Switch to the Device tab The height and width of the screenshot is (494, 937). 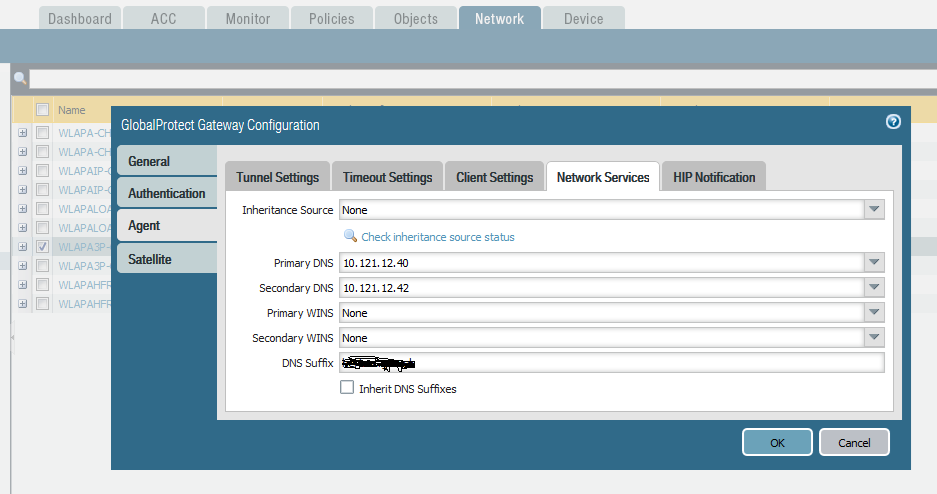pos(584,19)
